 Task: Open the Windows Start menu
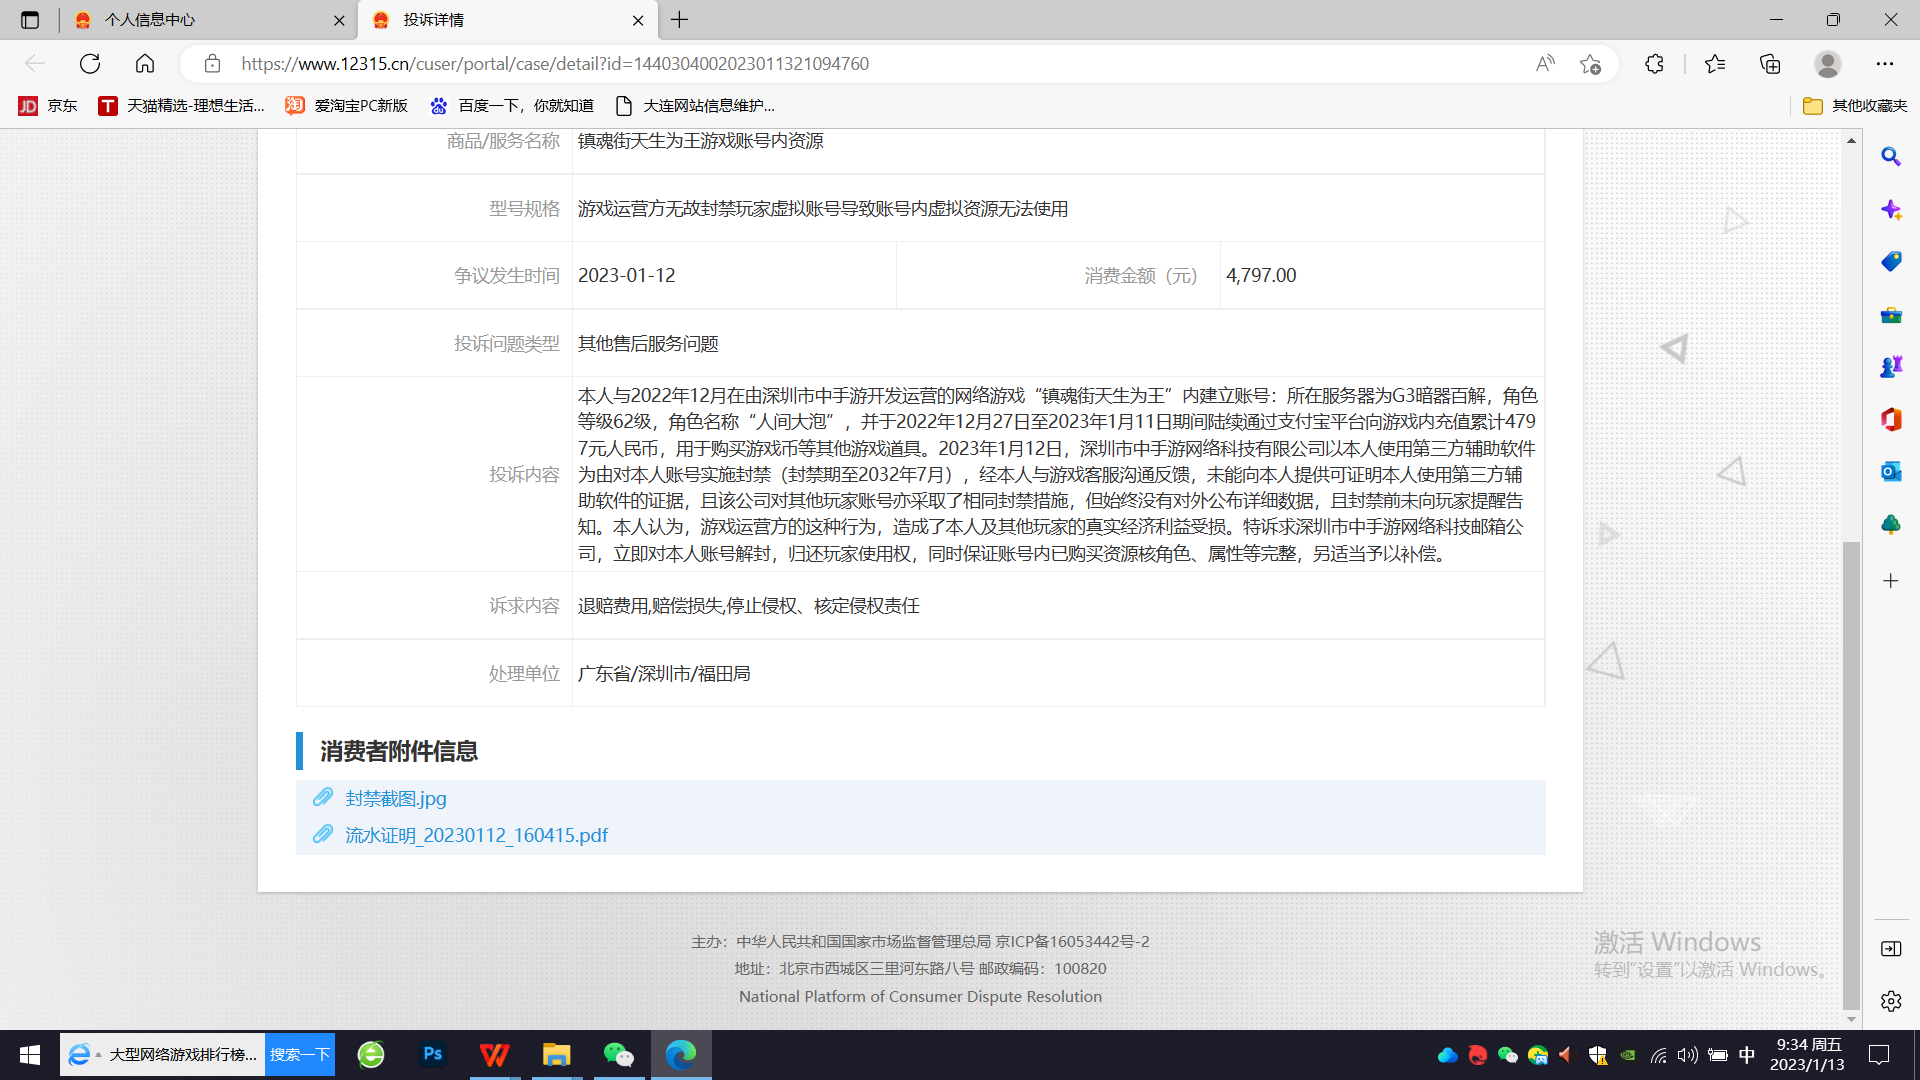(30, 1055)
